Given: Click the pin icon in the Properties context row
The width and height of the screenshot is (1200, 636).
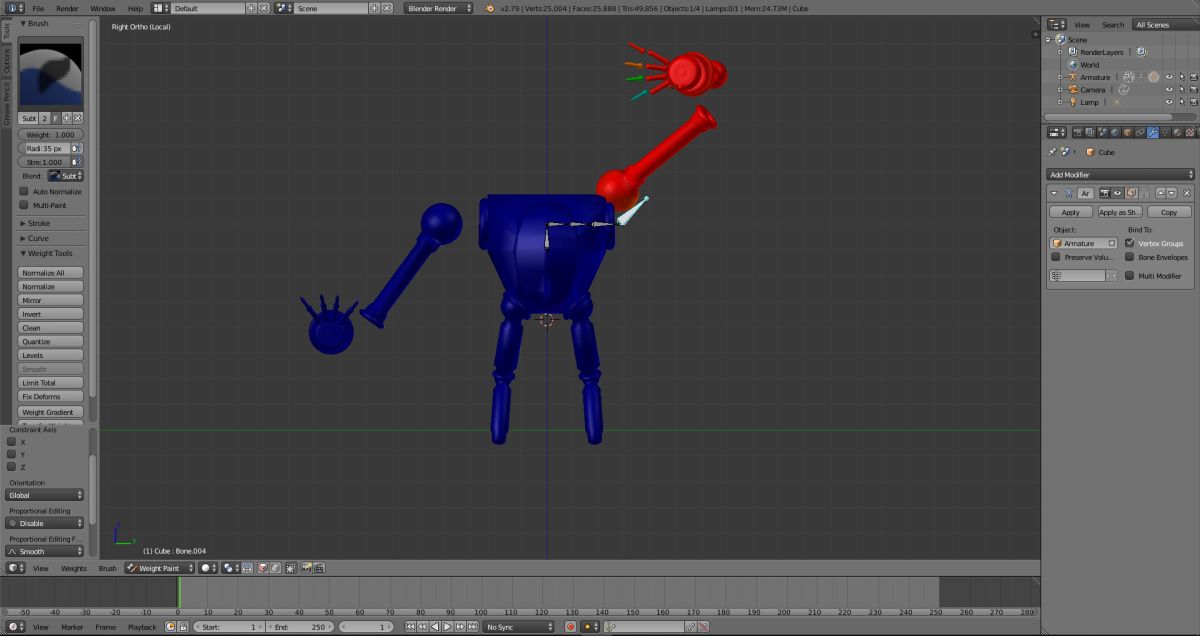Looking at the screenshot, I should tap(1052, 152).
